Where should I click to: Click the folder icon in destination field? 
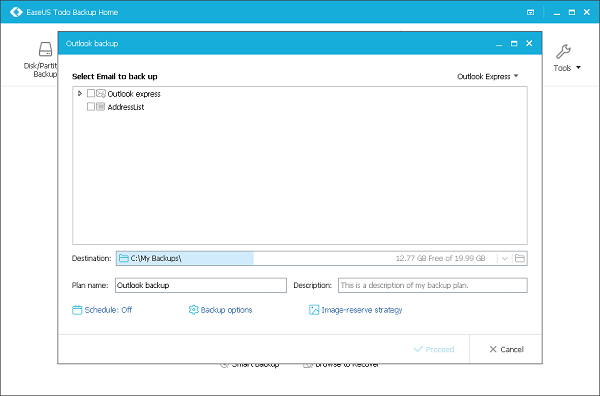tap(123, 258)
